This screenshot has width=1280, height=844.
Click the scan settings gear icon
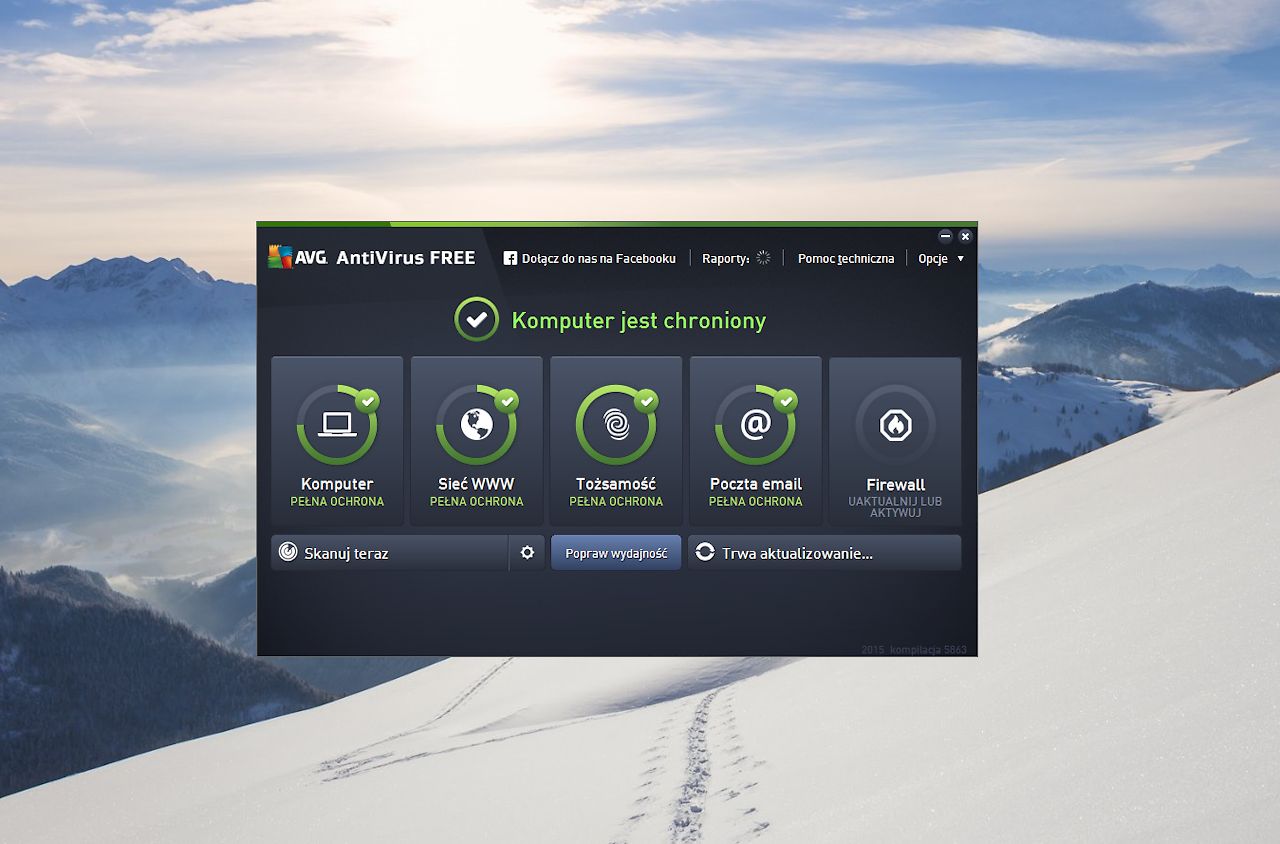click(527, 553)
